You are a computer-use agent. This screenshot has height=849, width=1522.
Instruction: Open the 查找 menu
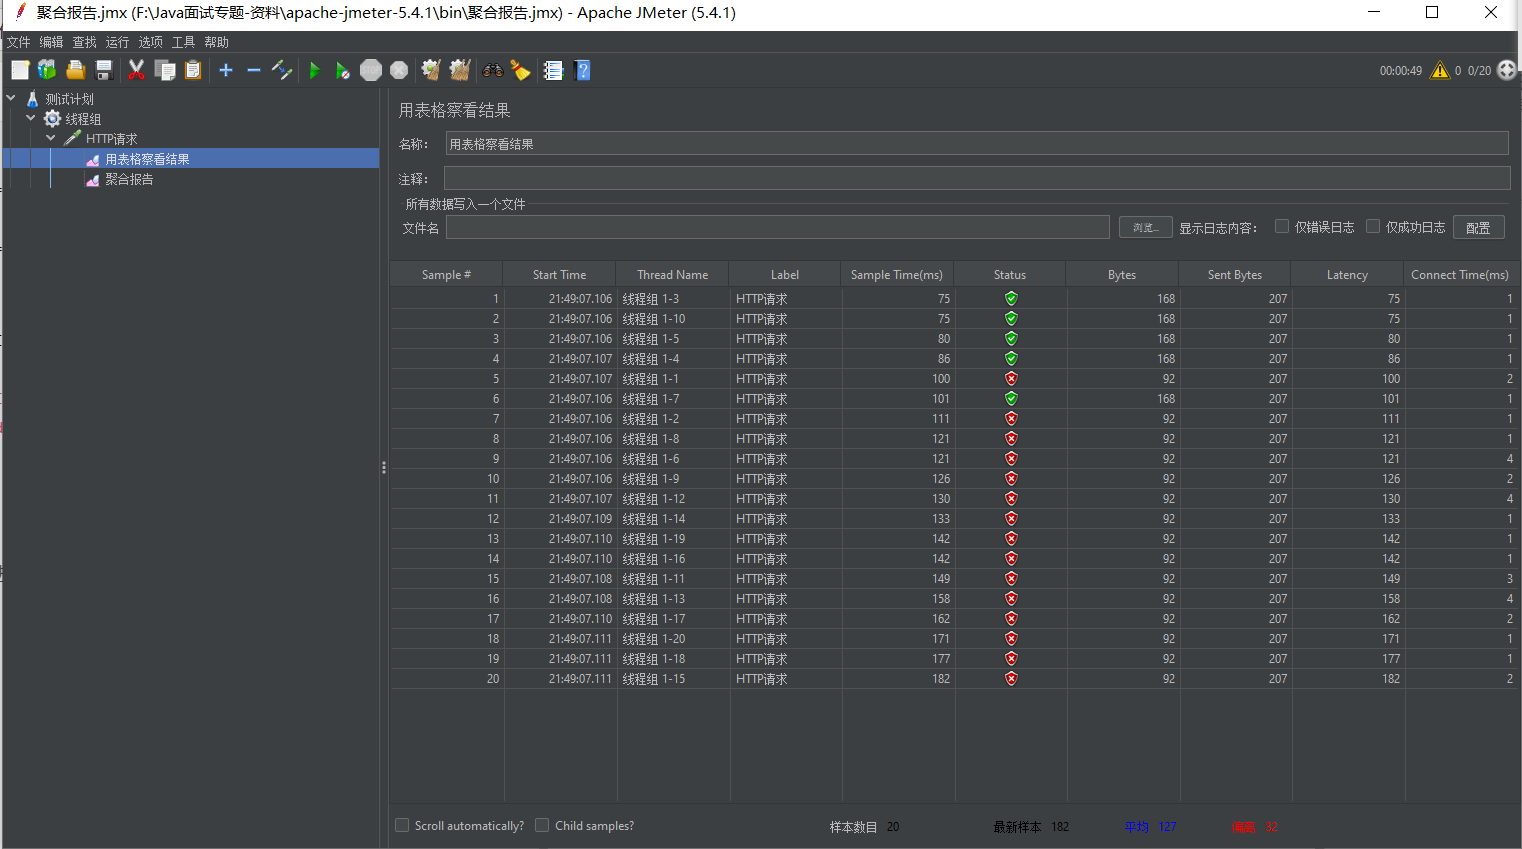click(84, 42)
